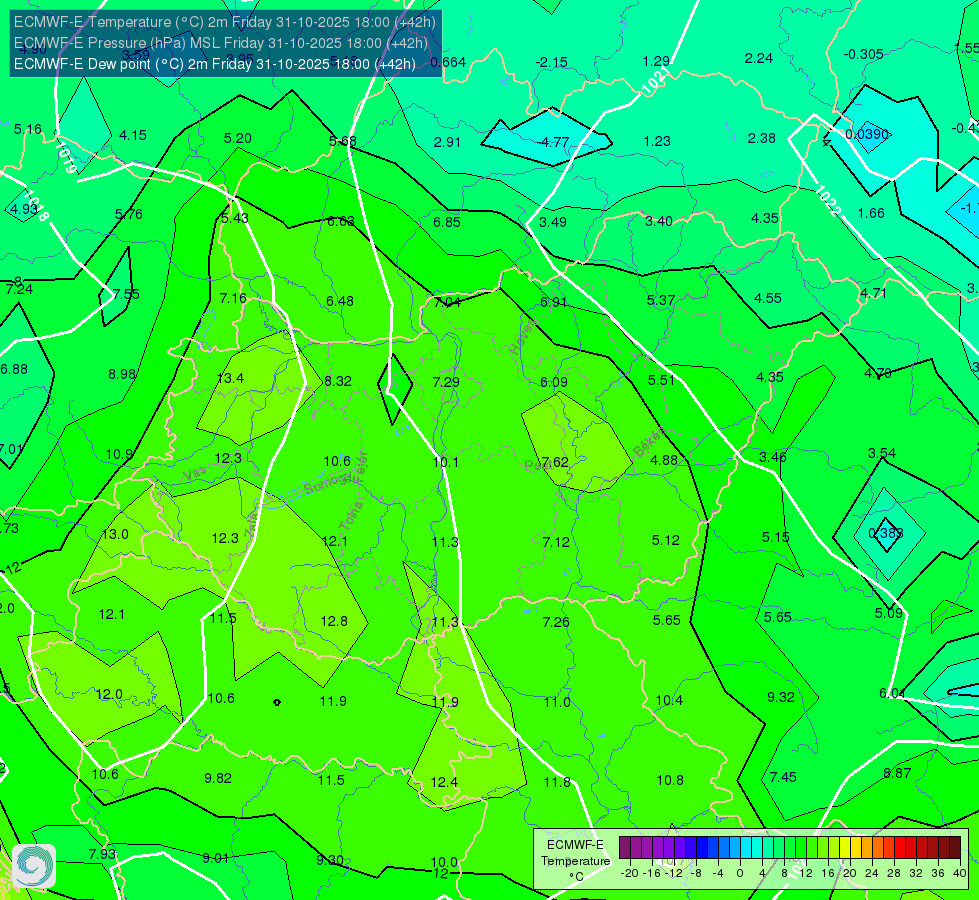Click the 1019 isobar pressure label
979x900 pixels.
pos(67,158)
